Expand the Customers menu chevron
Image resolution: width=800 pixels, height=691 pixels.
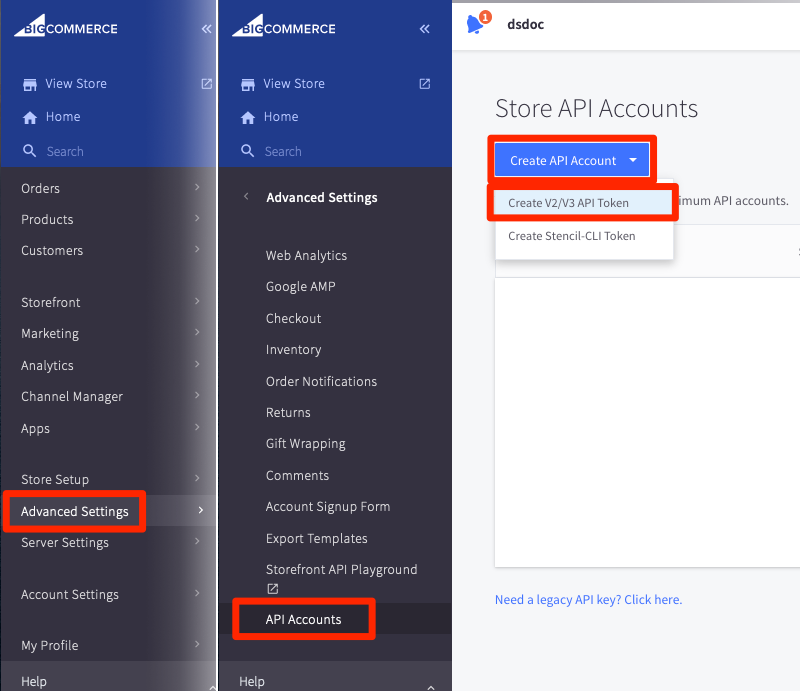pos(197,250)
